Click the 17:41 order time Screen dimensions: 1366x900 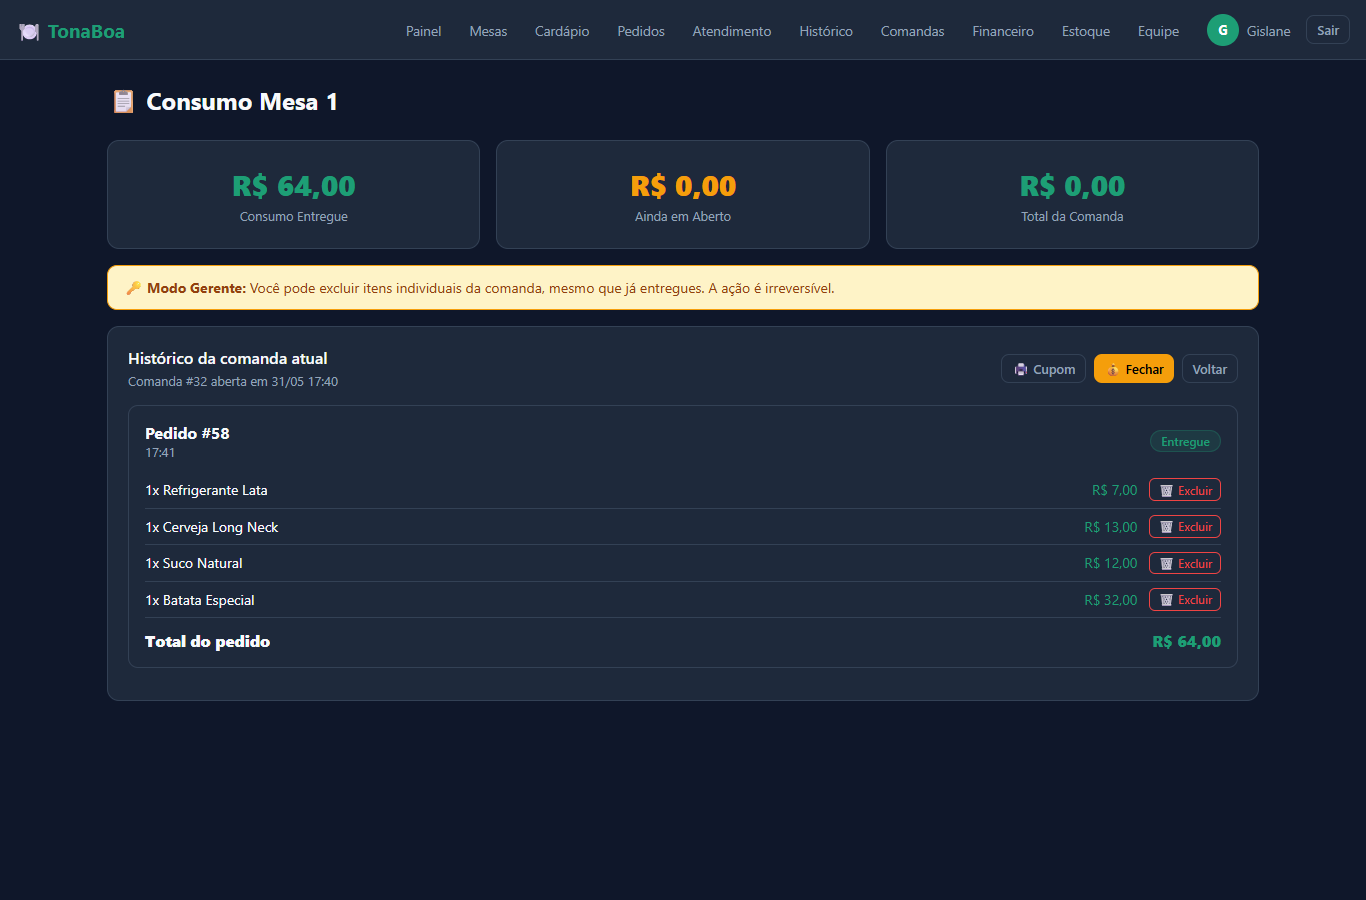[160, 453]
